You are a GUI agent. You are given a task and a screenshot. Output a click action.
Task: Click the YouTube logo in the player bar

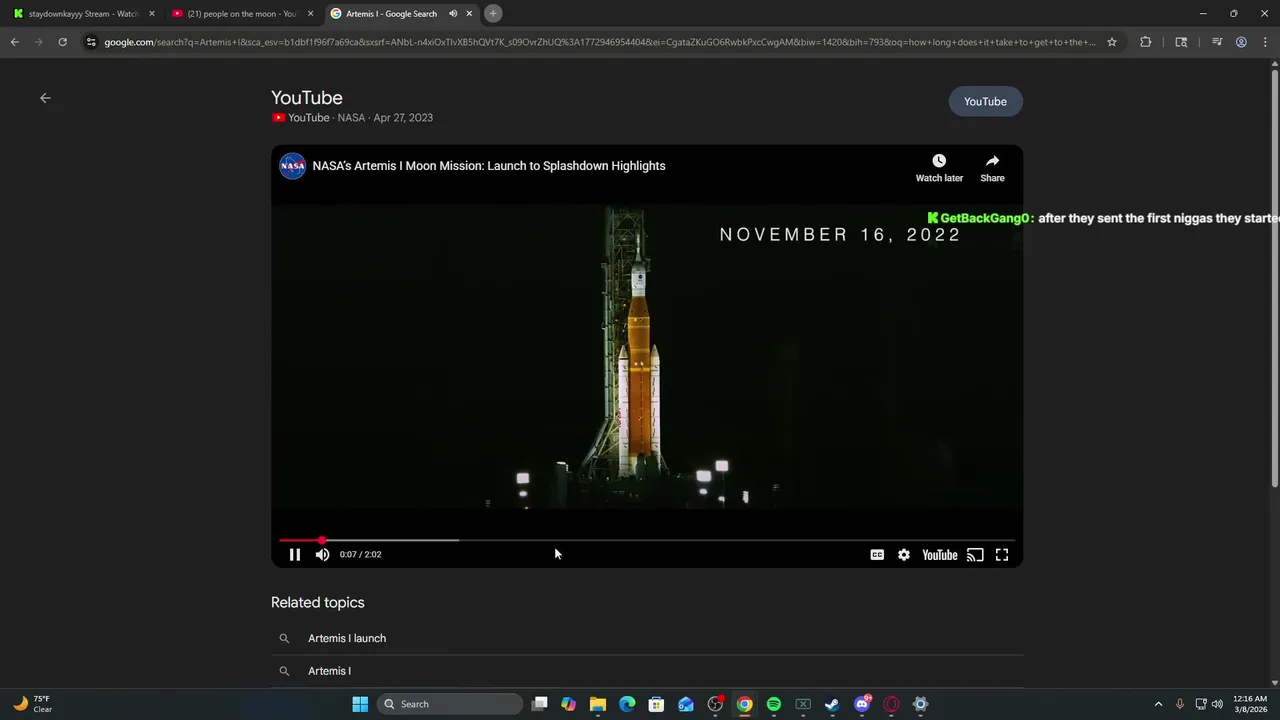[x=940, y=555]
